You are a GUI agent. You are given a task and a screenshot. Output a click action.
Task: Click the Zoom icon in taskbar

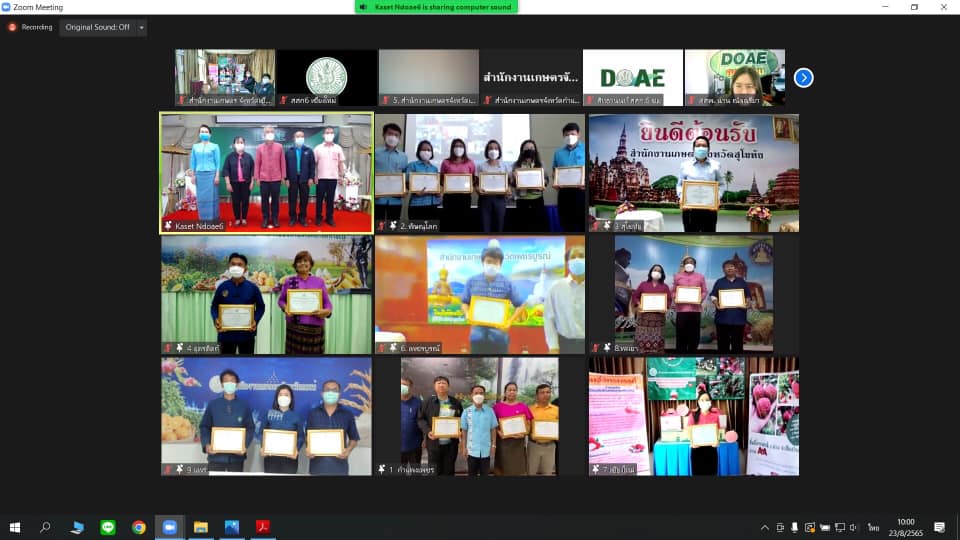(x=170, y=527)
